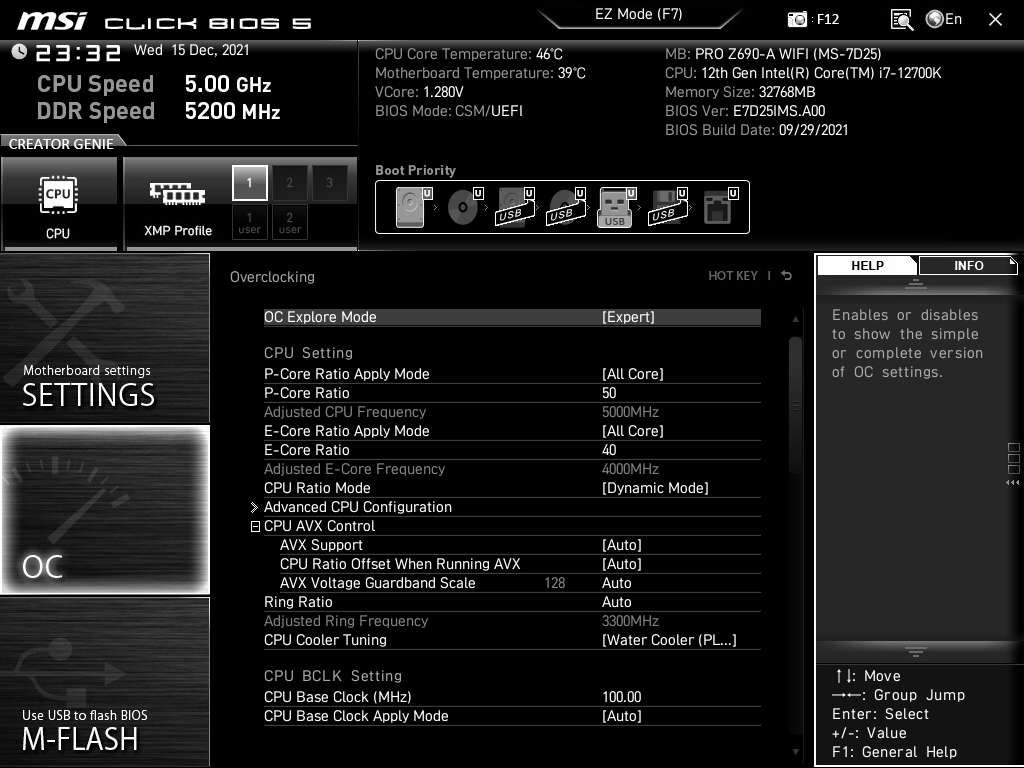The width and height of the screenshot is (1024, 768).
Task: Edit the P-Core Ratio value 50
Action: coord(609,393)
